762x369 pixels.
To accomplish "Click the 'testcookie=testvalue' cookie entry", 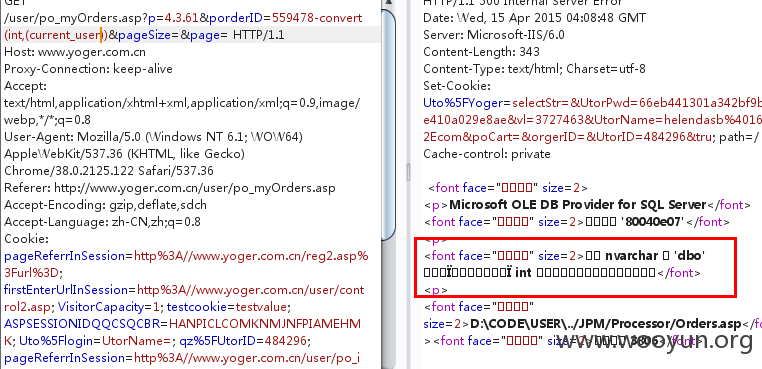I will [229, 307].
